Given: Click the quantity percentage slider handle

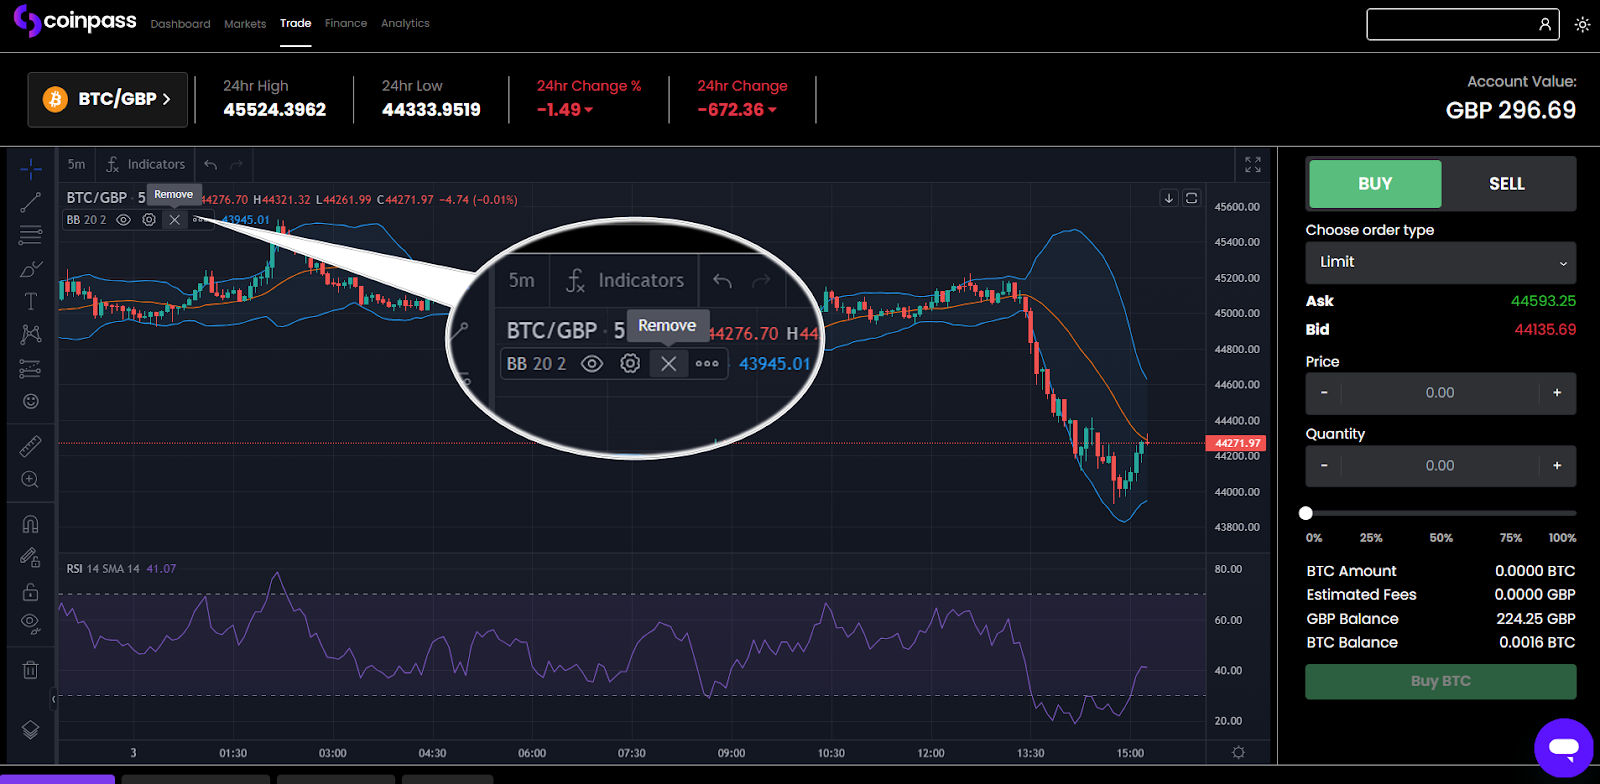Looking at the screenshot, I should tap(1306, 513).
